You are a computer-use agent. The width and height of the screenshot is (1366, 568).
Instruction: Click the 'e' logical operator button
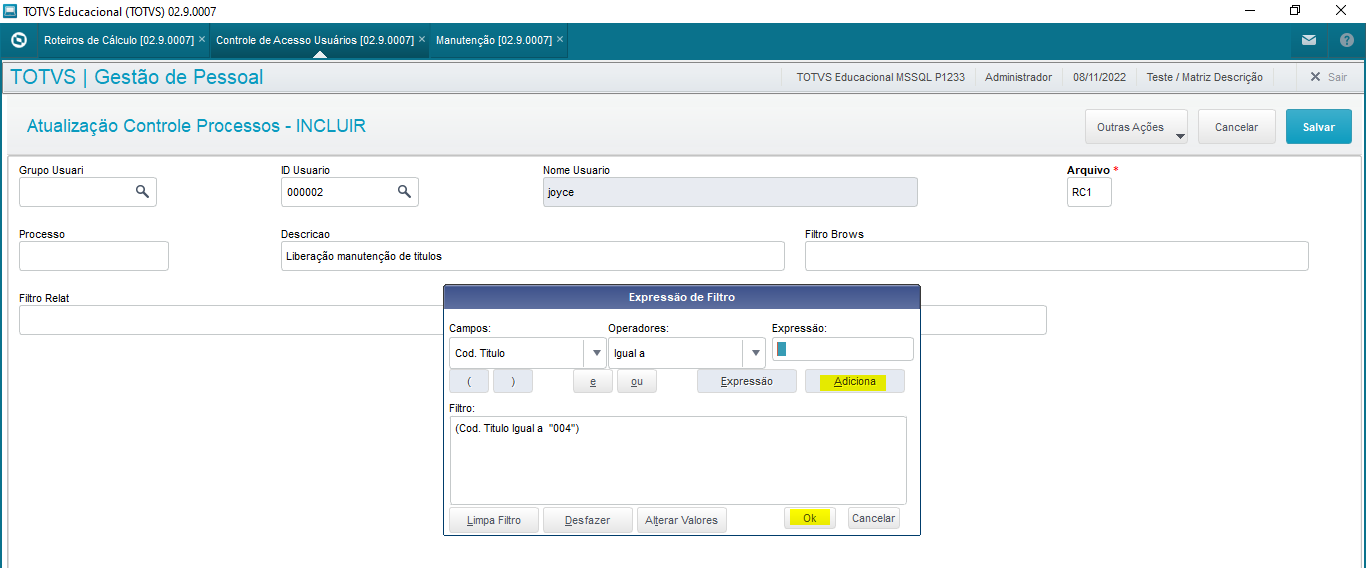[x=593, y=381]
